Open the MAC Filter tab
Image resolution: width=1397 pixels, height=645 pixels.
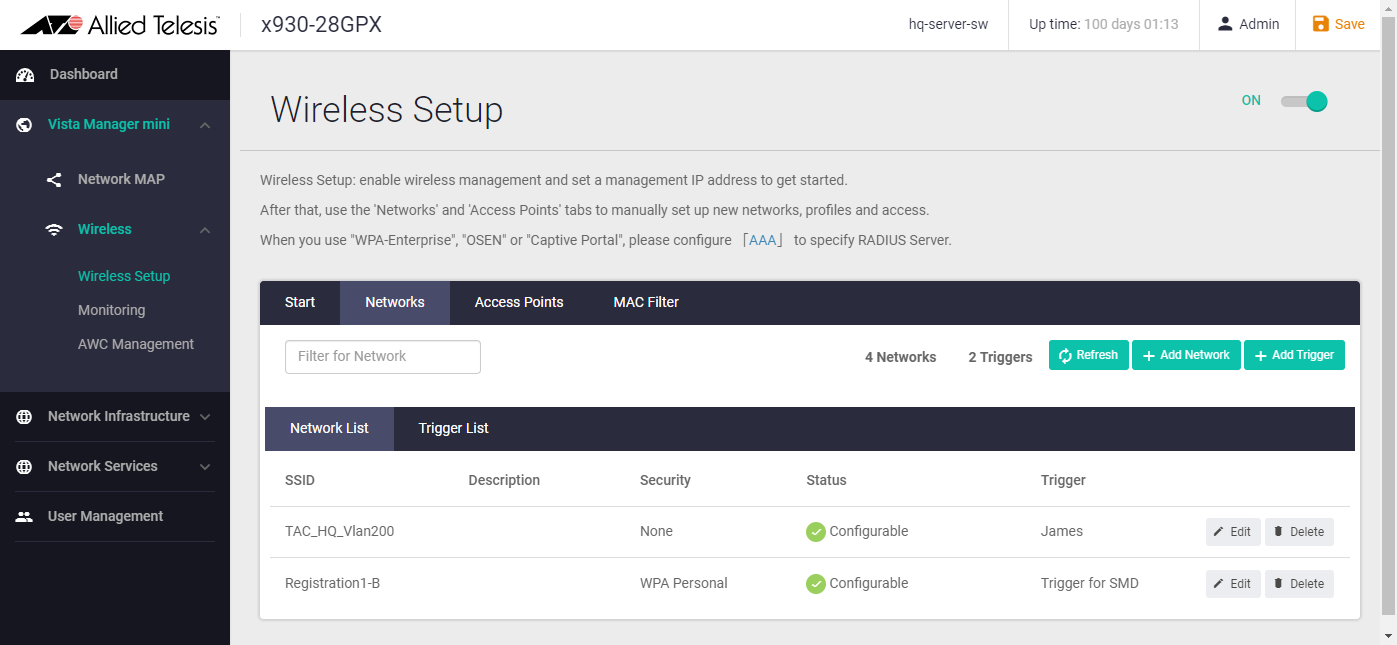[646, 302]
